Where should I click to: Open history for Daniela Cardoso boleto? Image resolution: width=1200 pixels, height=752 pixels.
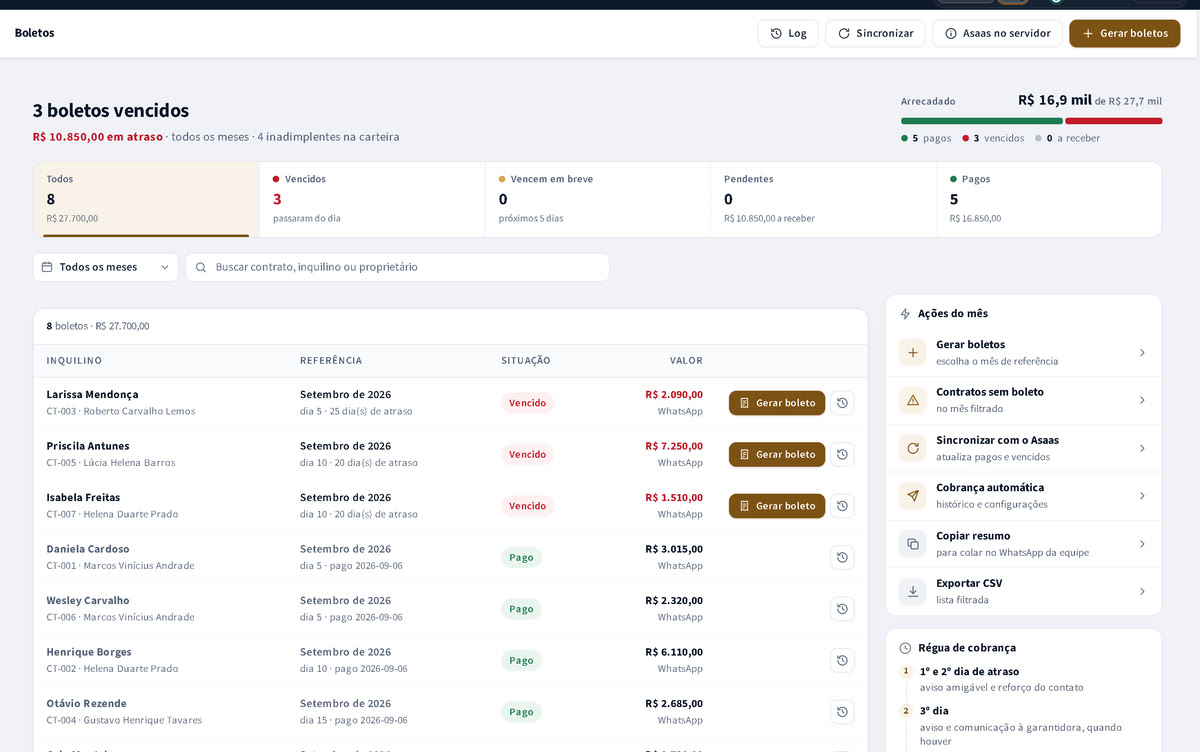point(842,557)
